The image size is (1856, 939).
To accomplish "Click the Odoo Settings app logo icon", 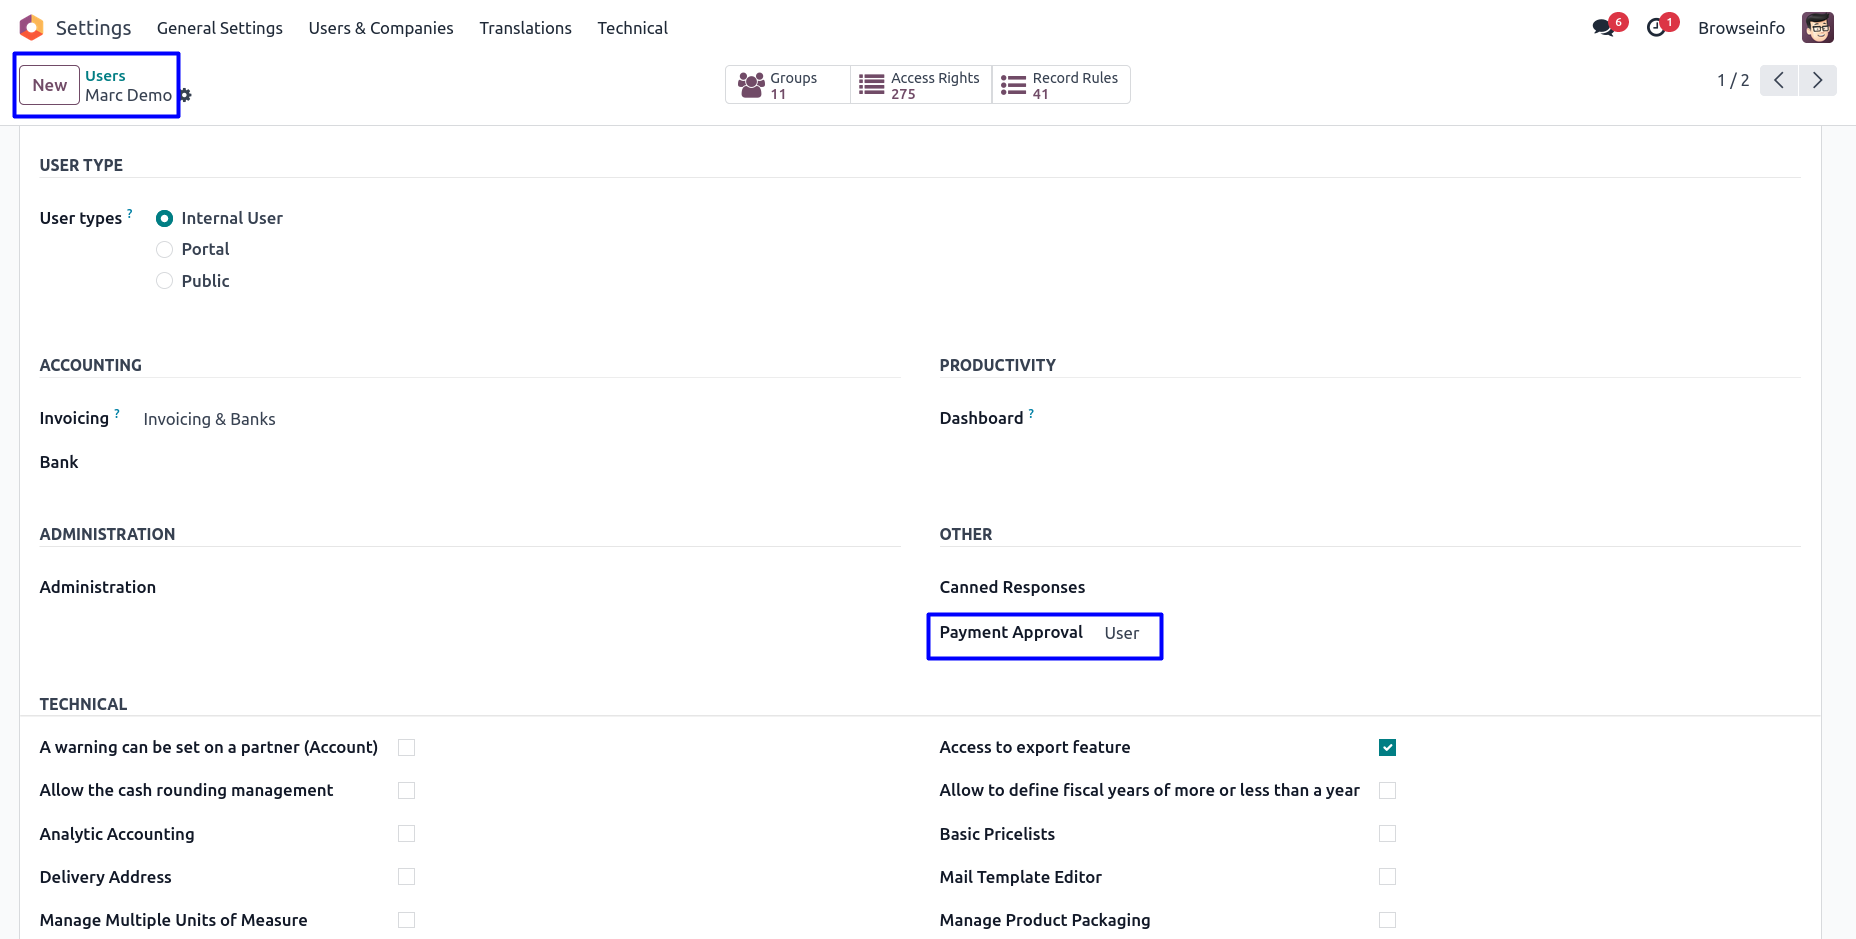I will [31, 28].
